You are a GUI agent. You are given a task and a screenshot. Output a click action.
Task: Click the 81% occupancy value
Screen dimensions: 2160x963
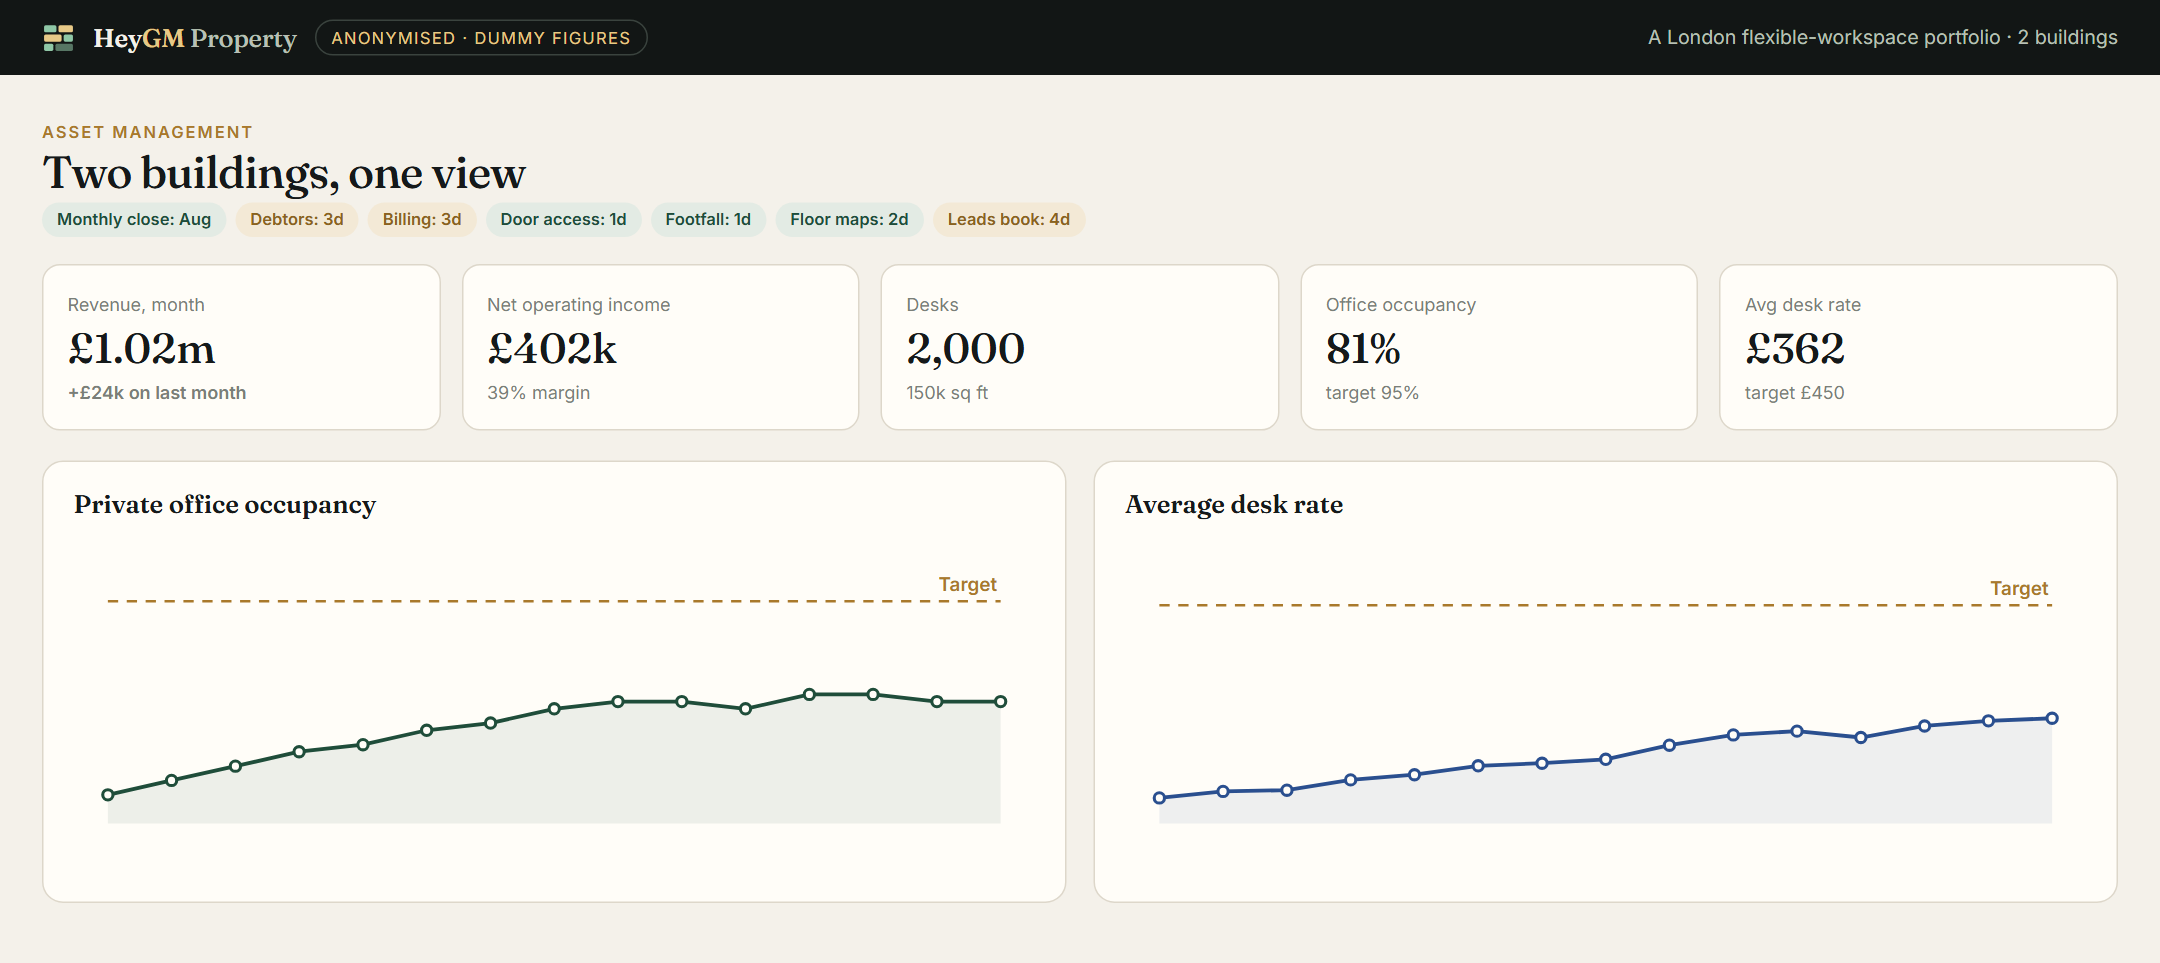(x=1363, y=349)
